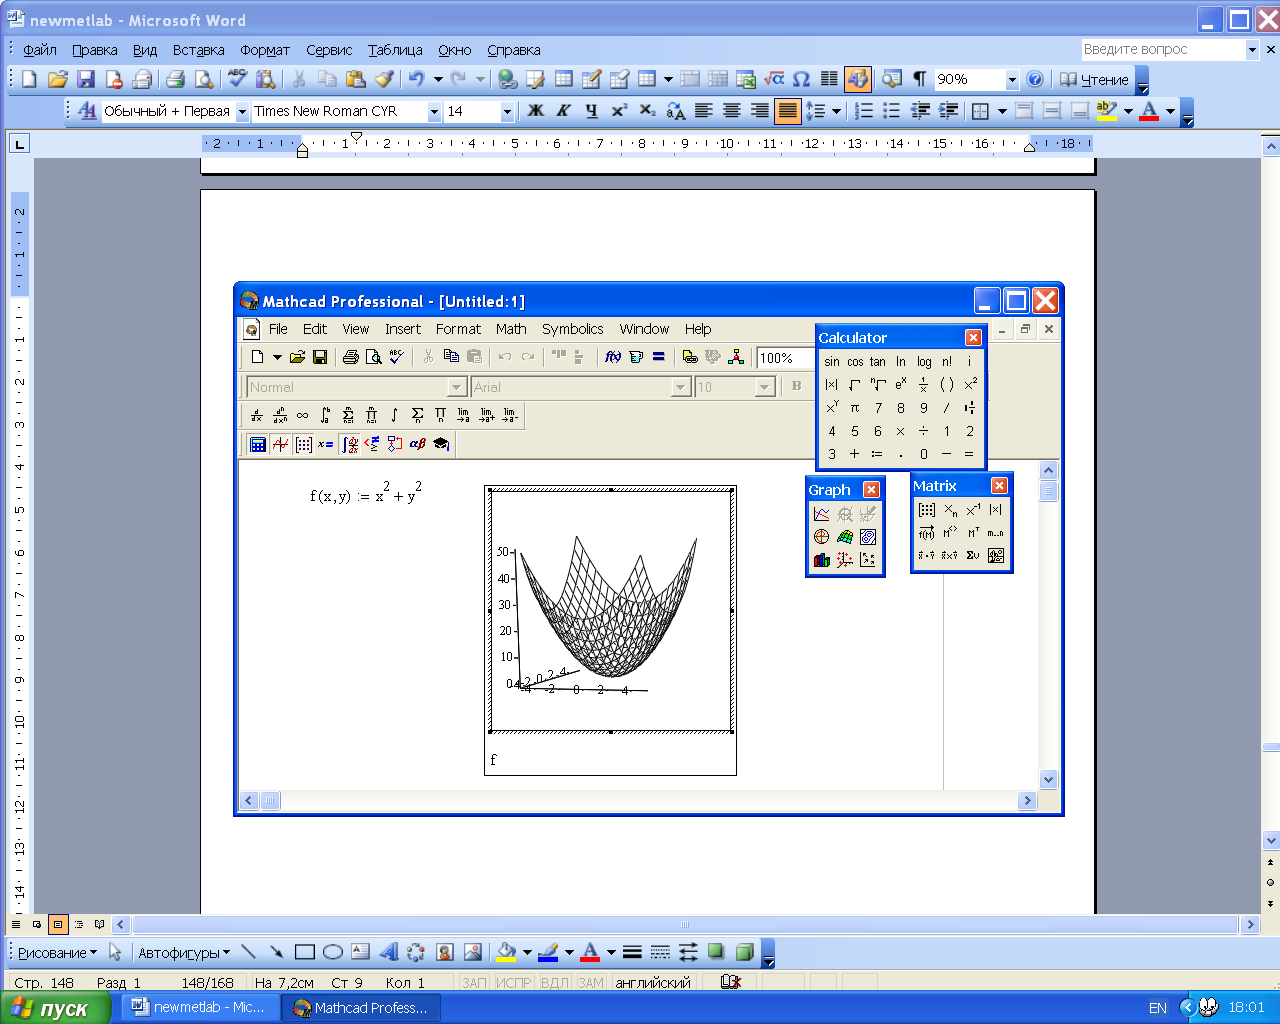The width and height of the screenshot is (1280, 1024).
Task: Create a new blank Word document
Action: click(x=29, y=79)
